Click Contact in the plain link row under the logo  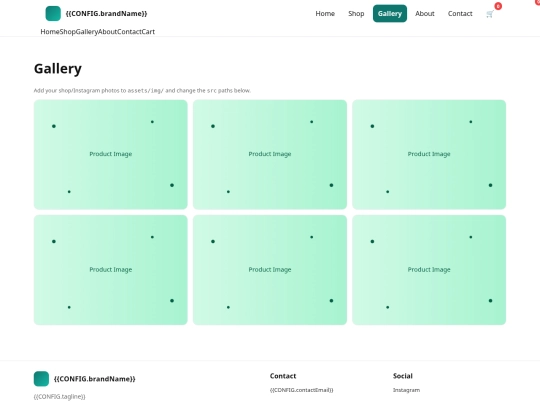[129, 32]
